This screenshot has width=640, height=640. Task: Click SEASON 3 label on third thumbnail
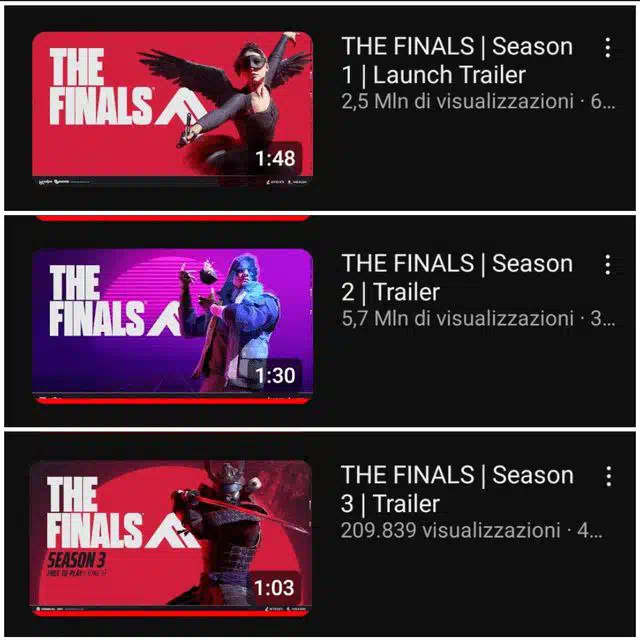tap(77, 560)
